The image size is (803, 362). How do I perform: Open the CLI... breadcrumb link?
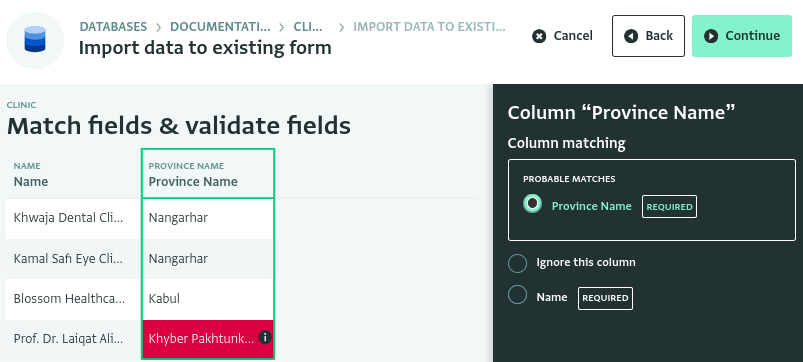click(x=308, y=27)
